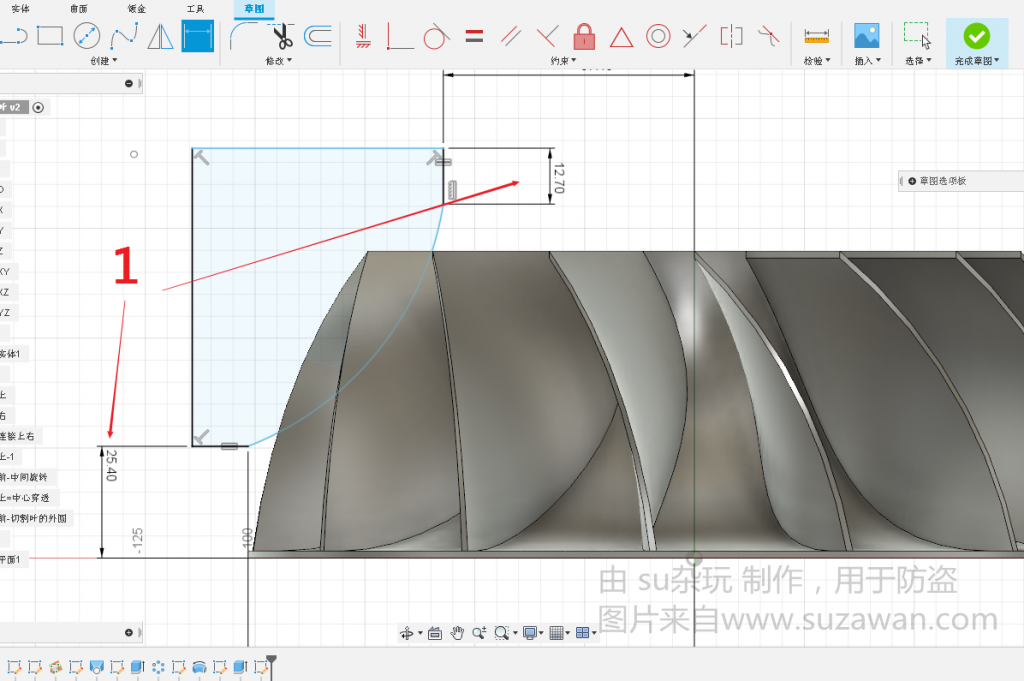Viewport: 1024px width, 681px height.
Task: Apply the Curvature constraint
Action: coord(768,36)
